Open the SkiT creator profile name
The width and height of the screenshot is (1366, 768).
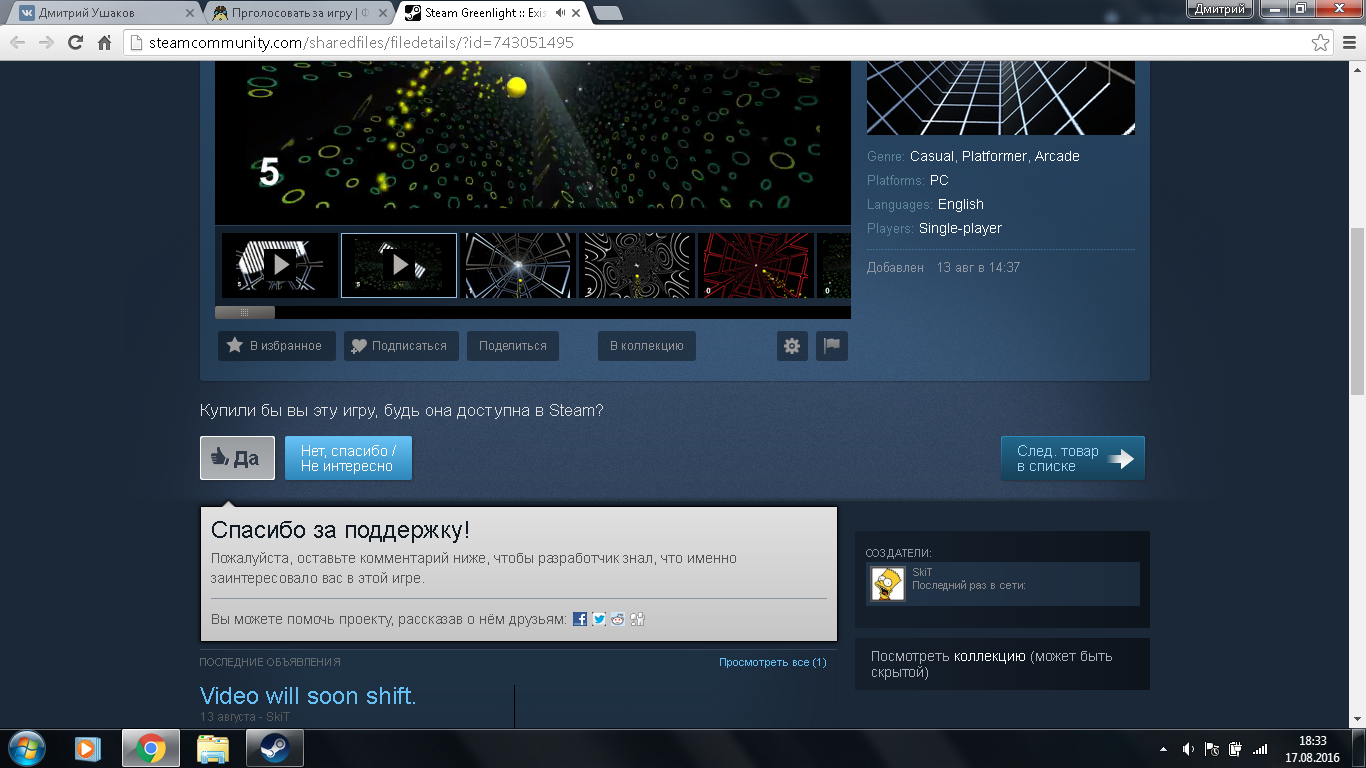(922, 572)
